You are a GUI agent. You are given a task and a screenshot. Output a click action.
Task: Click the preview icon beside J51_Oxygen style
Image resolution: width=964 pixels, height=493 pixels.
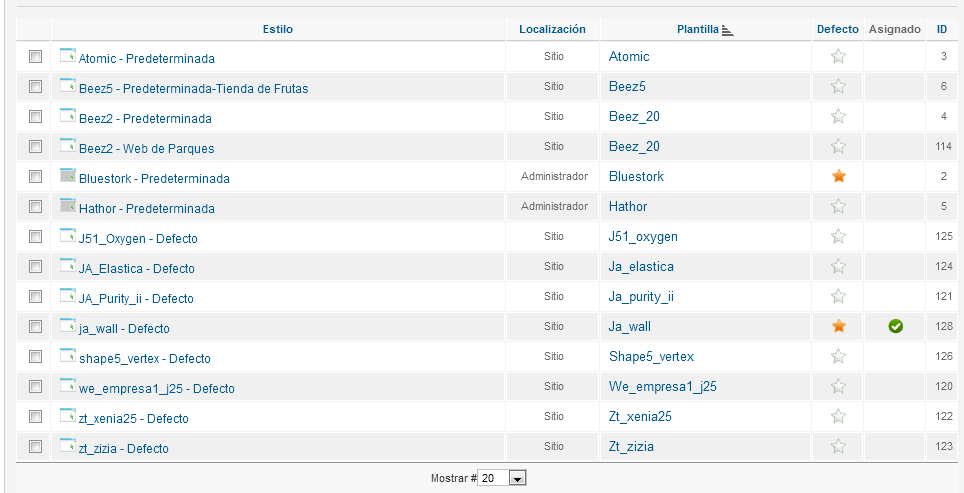(68, 235)
